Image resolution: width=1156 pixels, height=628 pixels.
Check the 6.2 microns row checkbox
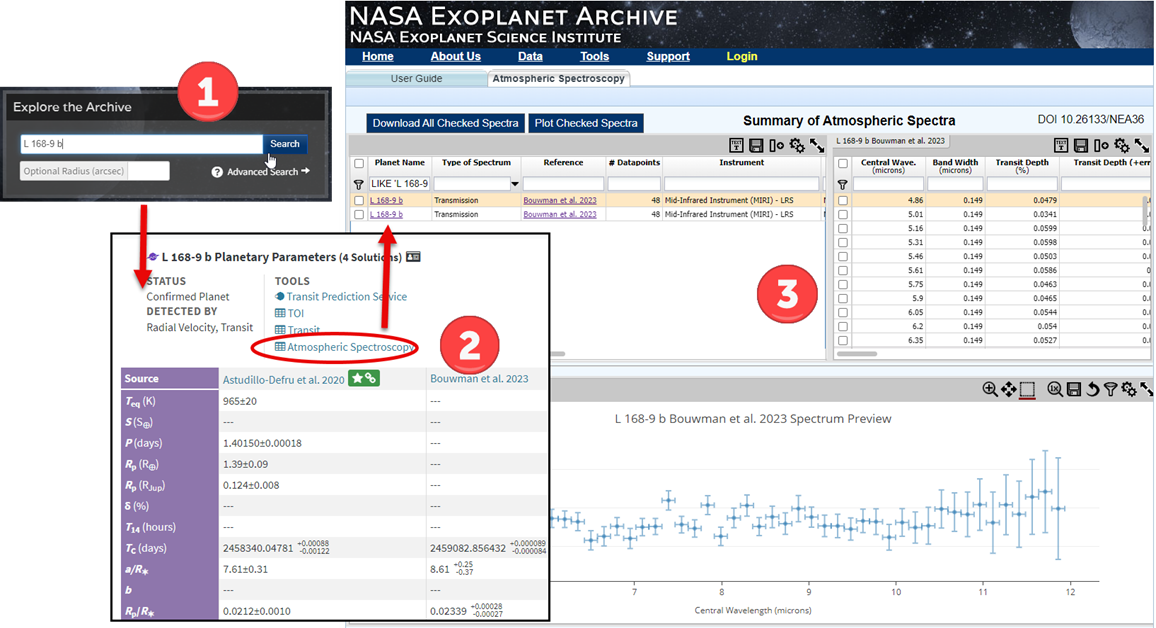pos(843,327)
